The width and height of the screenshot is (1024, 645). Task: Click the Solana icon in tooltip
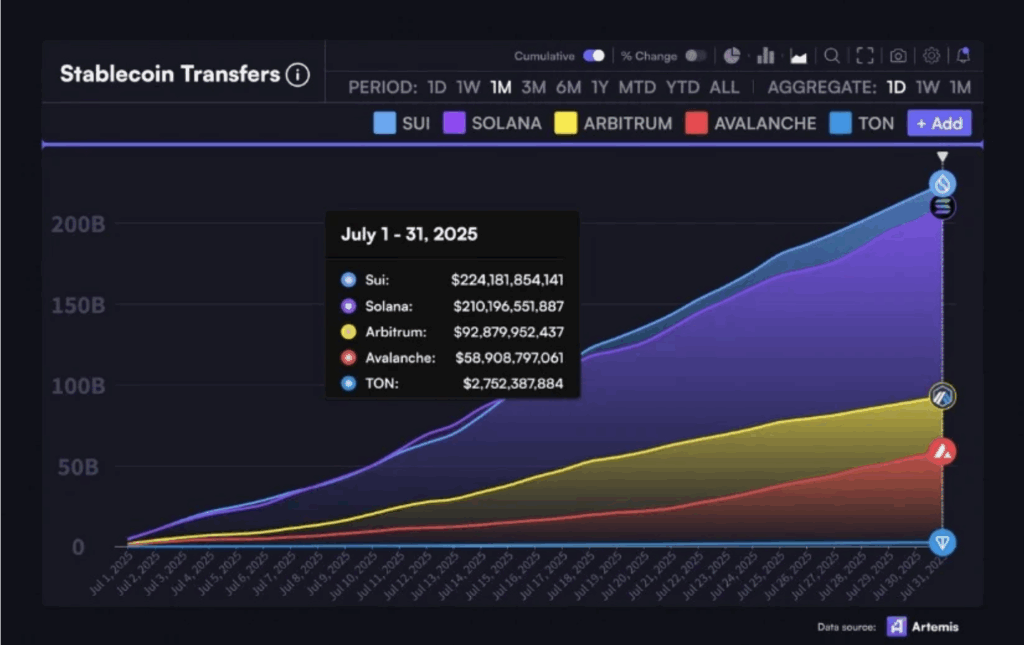[349, 306]
